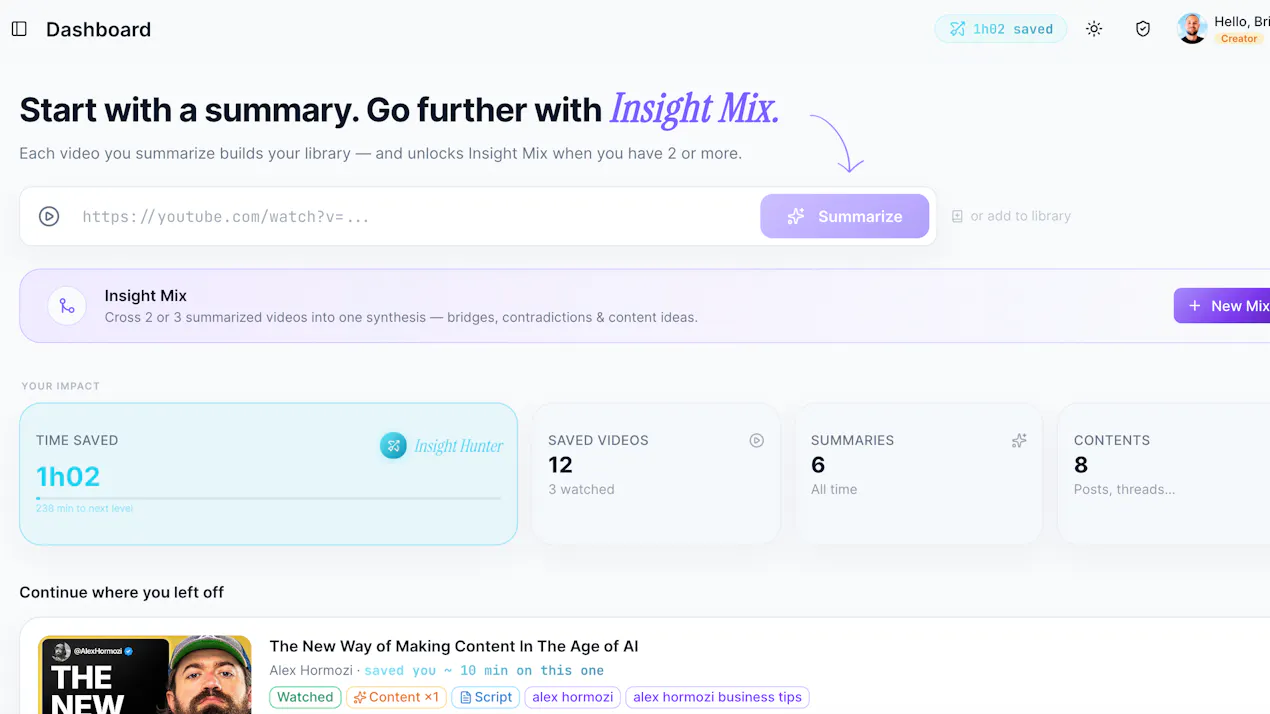The image size is (1270, 714).
Task: Switch theme with the sun icon
Action: tap(1094, 29)
